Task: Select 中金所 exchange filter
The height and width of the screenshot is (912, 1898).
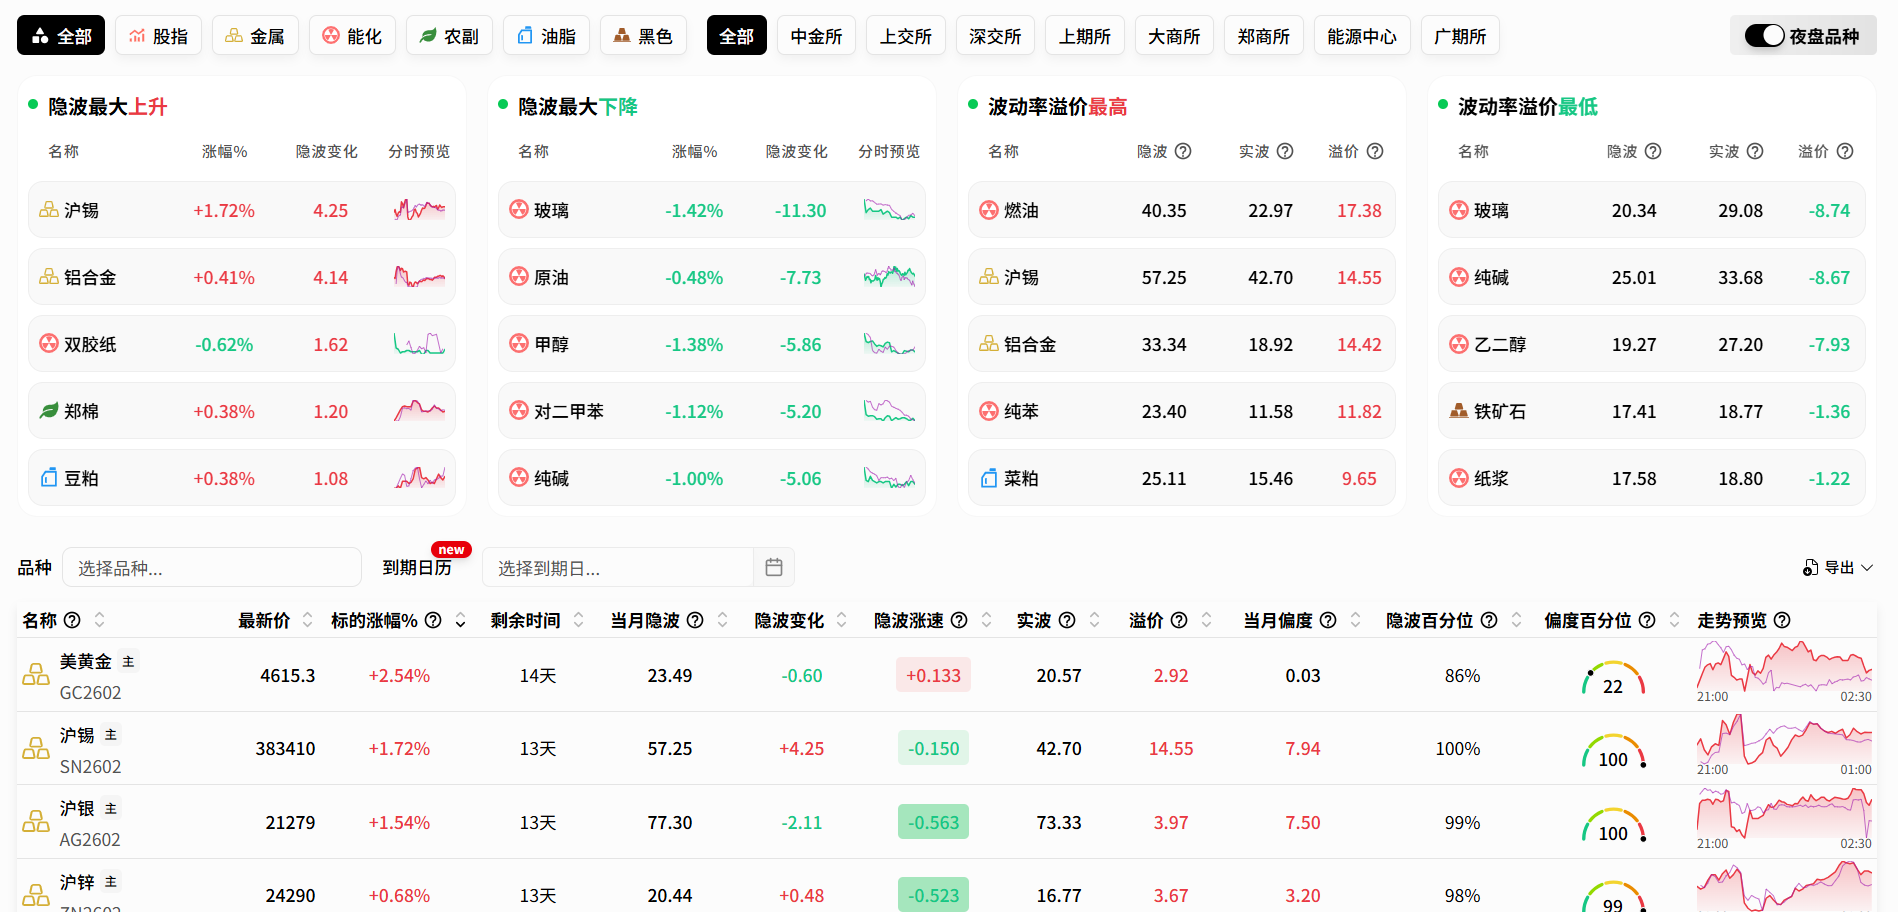Action: pyautogui.click(x=816, y=36)
